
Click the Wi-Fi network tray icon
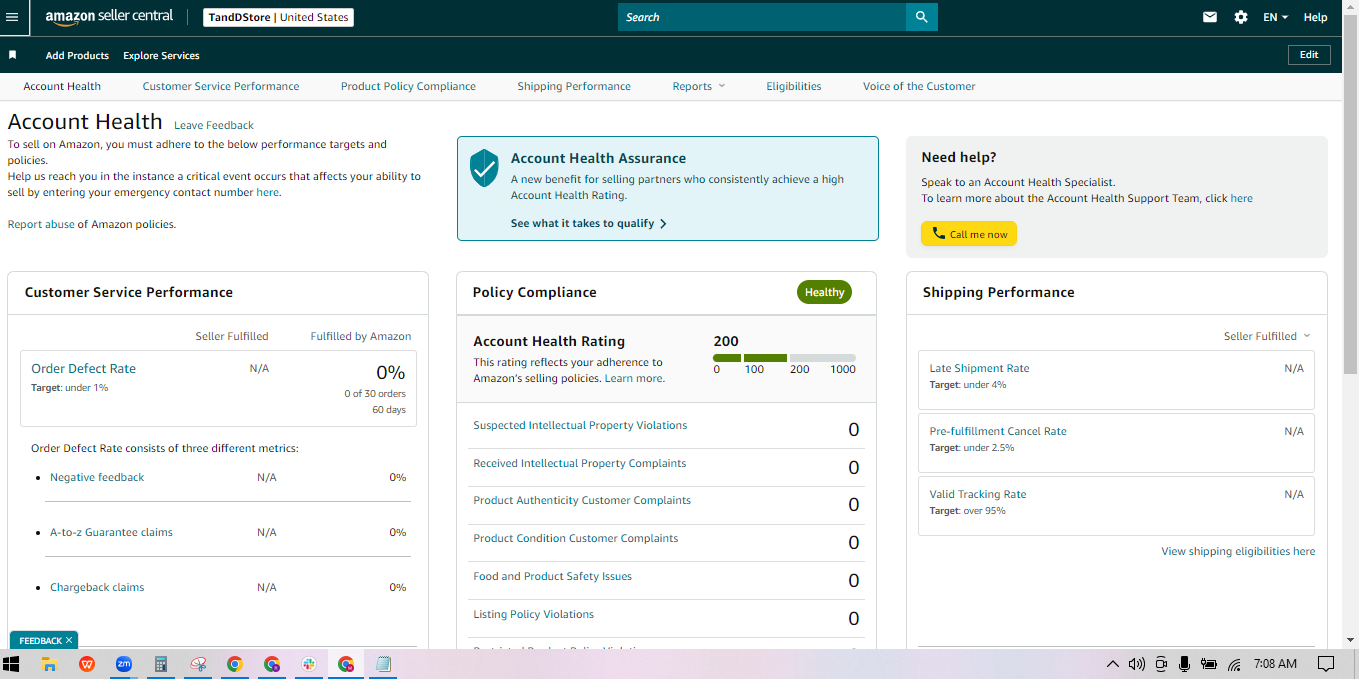1234,664
